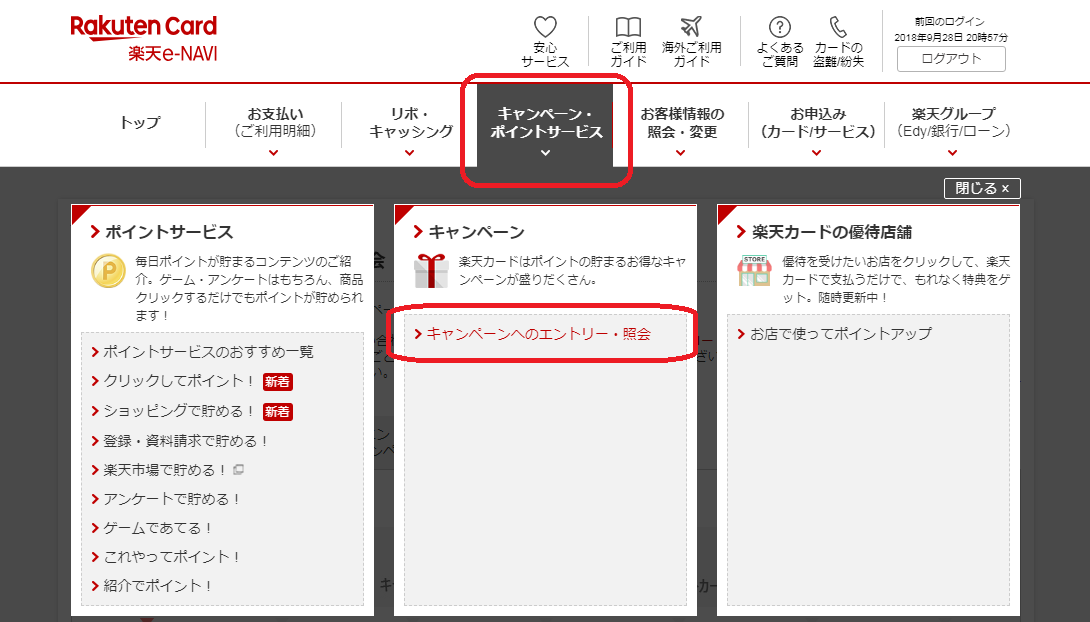Viewport: 1090px width, 622px height.
Task: Click the airplane icon 海外ご利用ガイド
Action: [x=691, y=27]
